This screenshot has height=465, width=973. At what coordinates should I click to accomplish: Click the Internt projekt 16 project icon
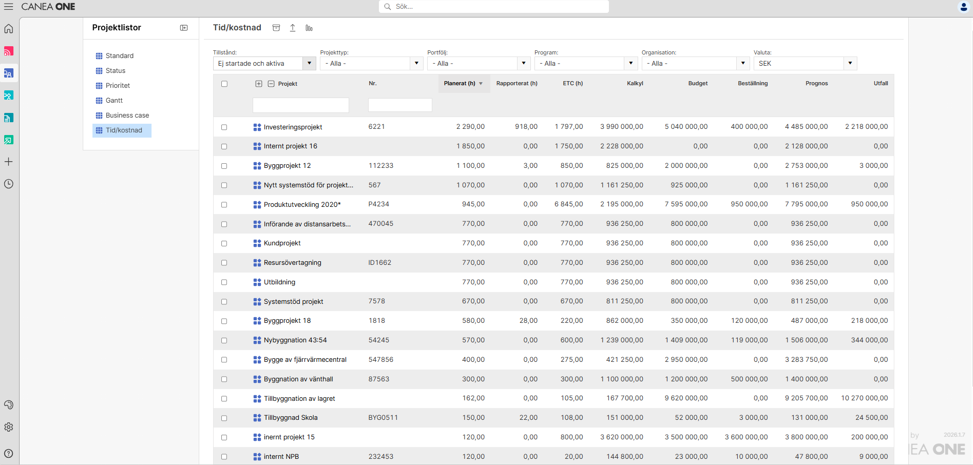click(258, 147)
